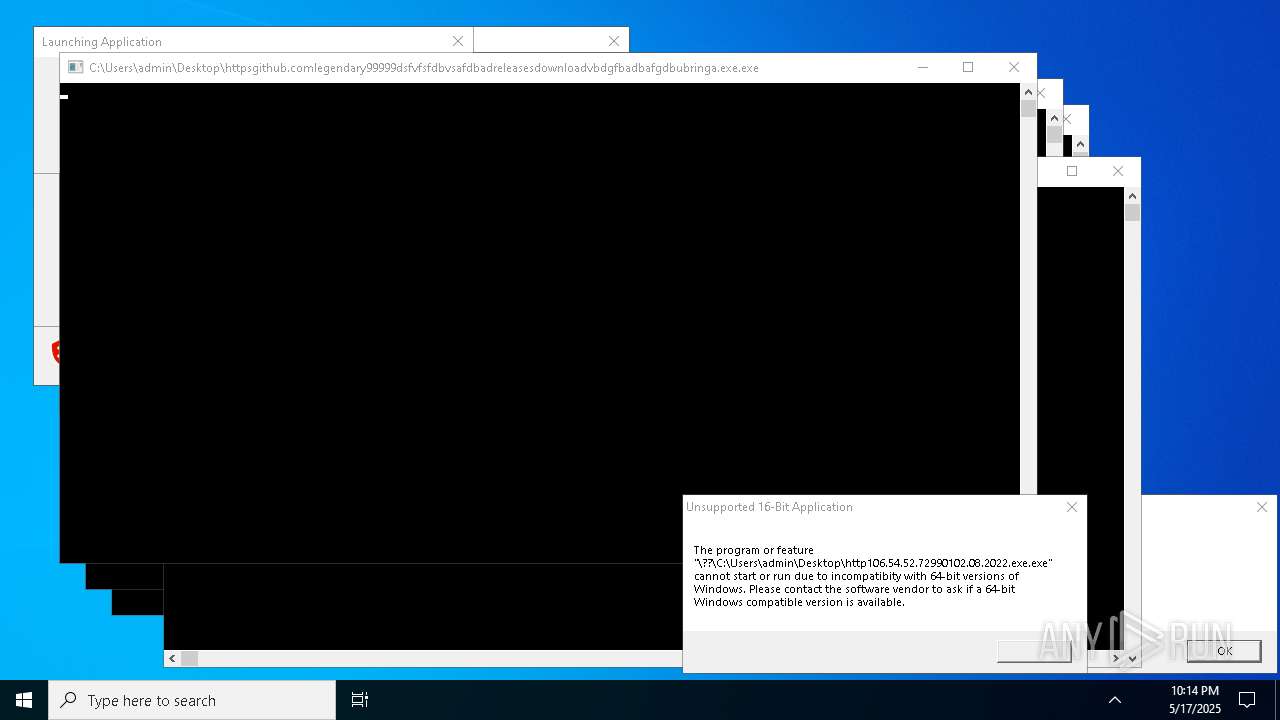Maximize the bubringa.exe.exe console window

tap(968, 67)
